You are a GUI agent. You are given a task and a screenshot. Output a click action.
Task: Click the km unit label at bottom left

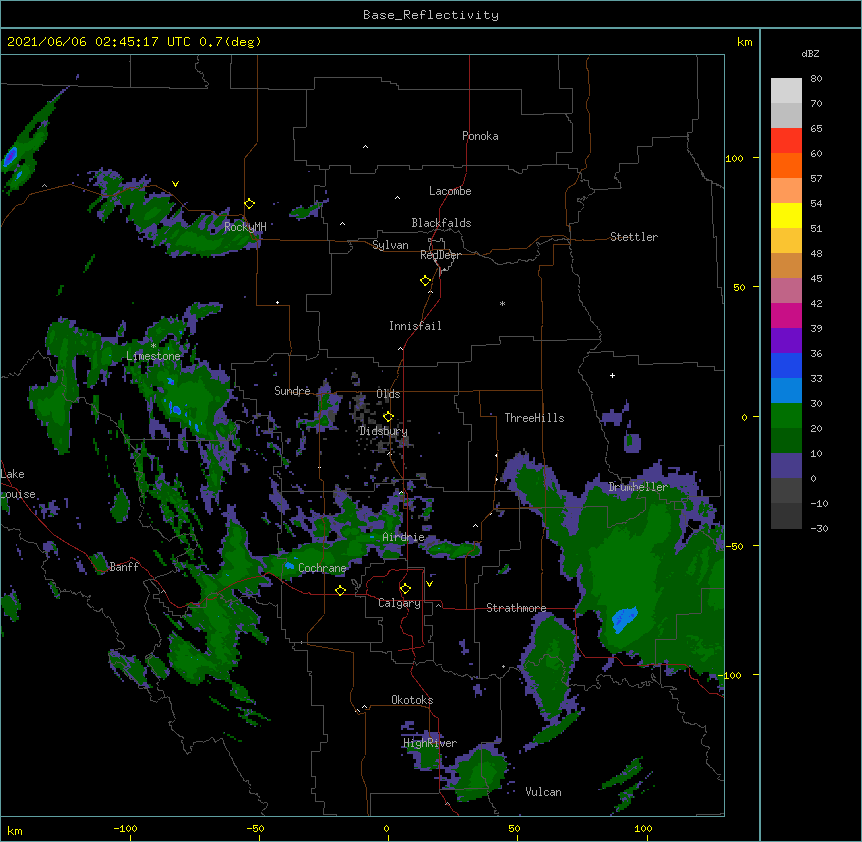click(15, 830)
